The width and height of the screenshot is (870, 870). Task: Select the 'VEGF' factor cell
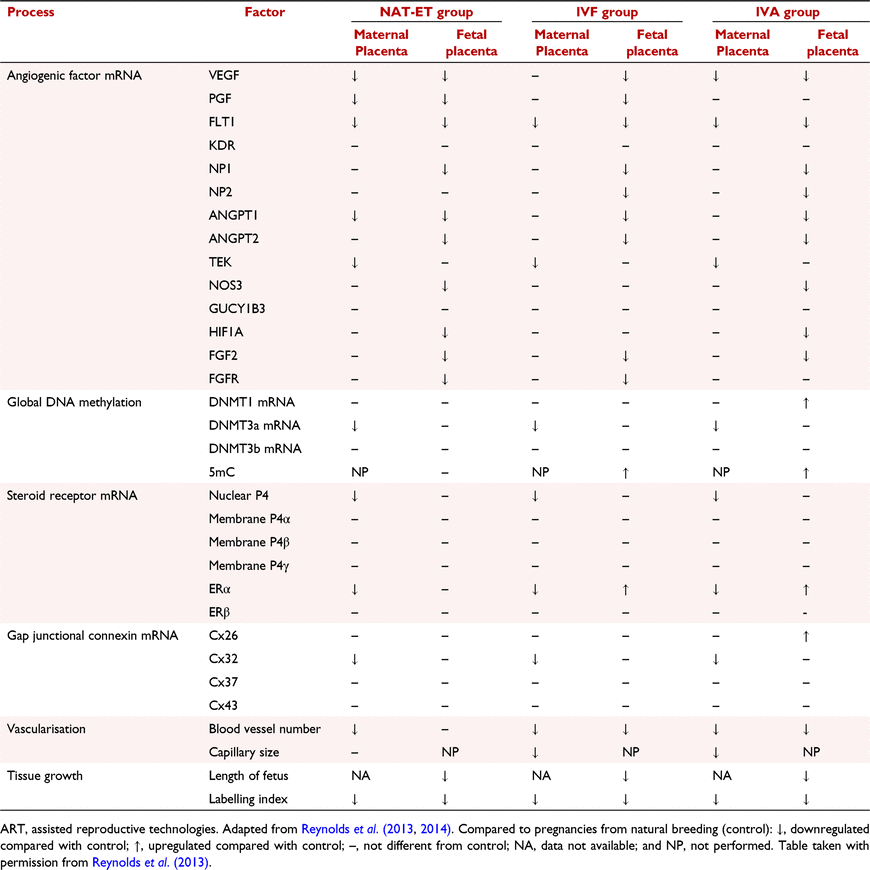click(x=224, y=75)
